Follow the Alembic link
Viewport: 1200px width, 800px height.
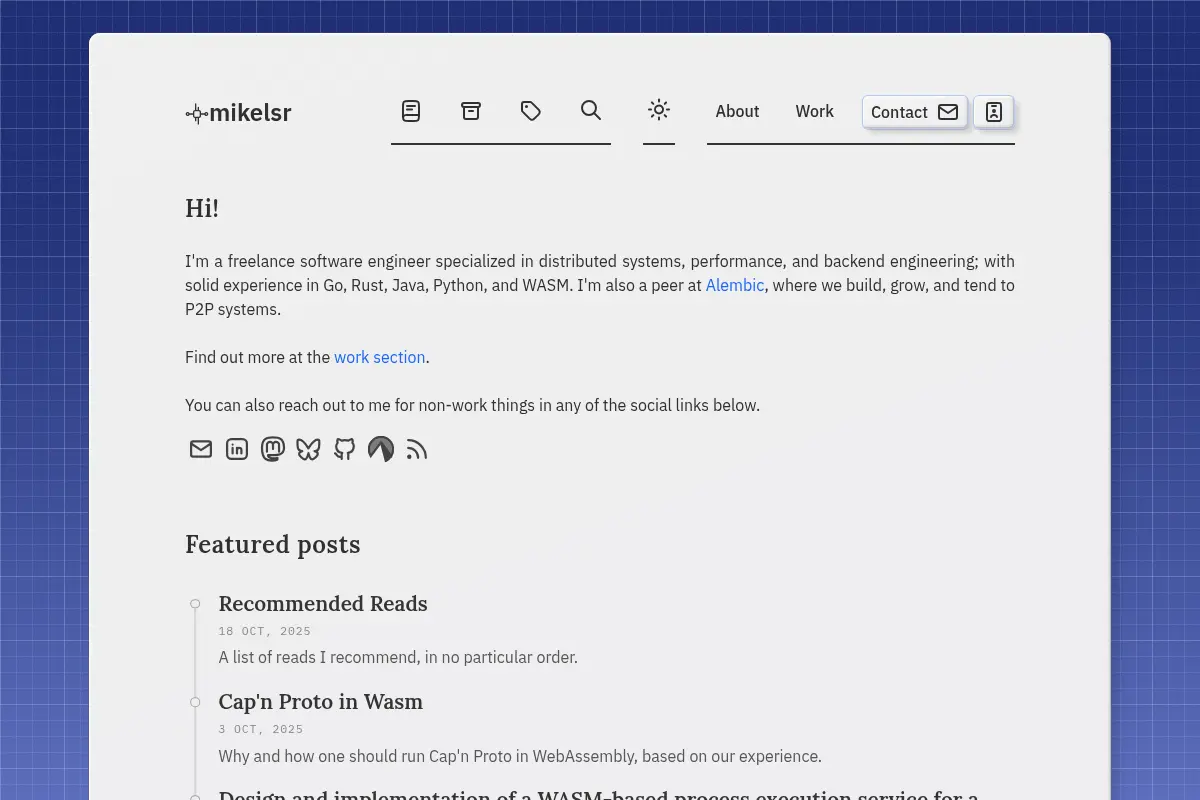click(735, 285)
